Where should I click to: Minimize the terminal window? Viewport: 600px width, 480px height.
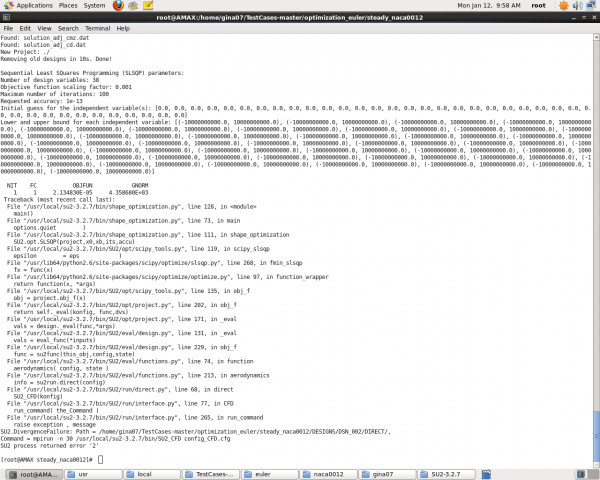[573, 18]
